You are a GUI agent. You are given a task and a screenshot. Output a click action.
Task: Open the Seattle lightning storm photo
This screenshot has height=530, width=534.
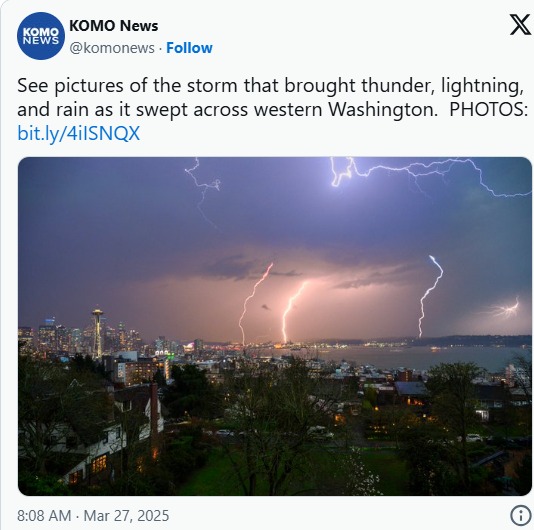pyautogui.click(x=275, y=326)
